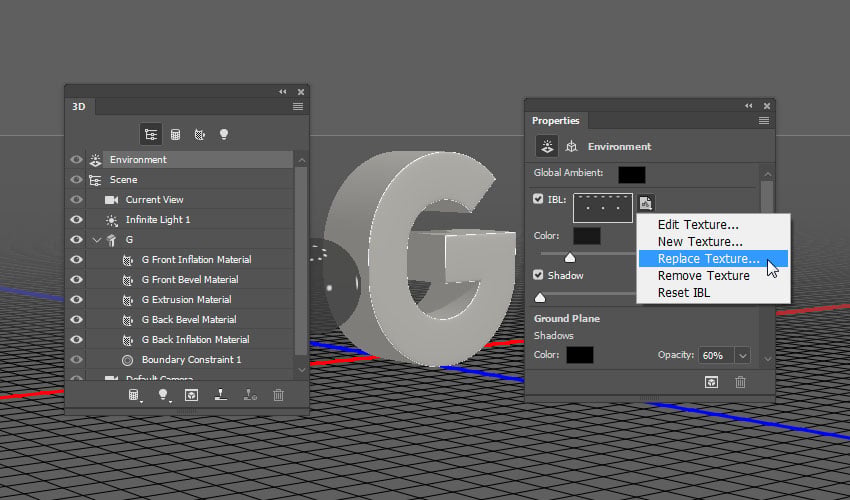850x500 pixels.
Task: Click the IBL intensity slider handle
Action: 570,258
